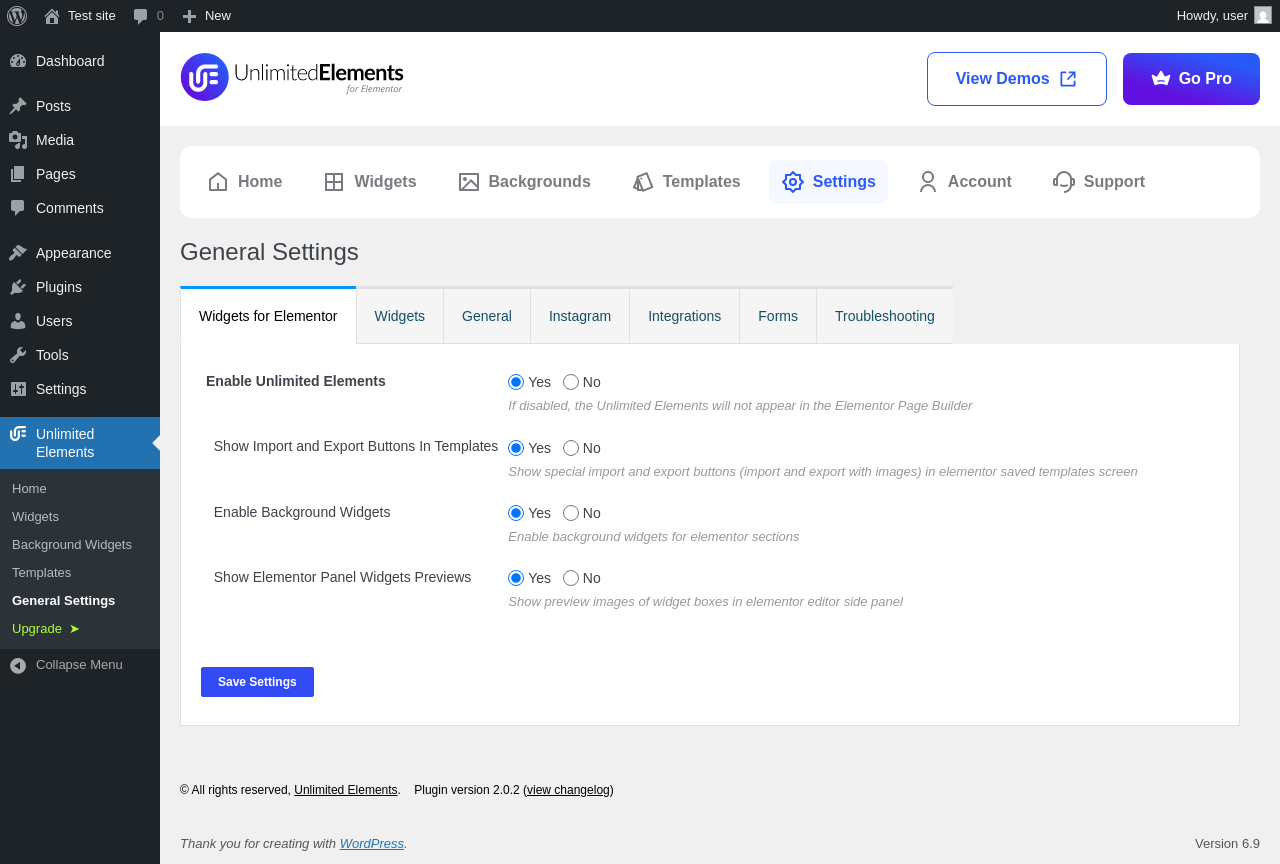The width and height of the screenshot is (1280, 864).
Task: Select No for Show Import and Export Buttons
Action: pos(571,448)
